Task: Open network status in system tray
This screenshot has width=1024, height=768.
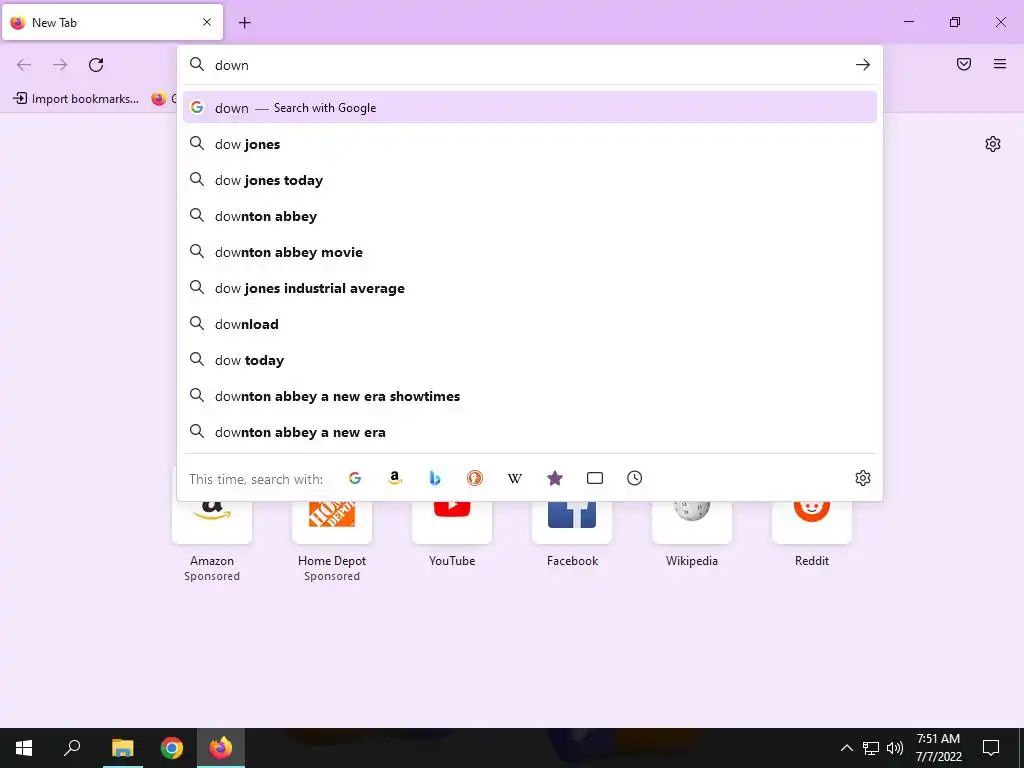Action: tap(871, 748)
